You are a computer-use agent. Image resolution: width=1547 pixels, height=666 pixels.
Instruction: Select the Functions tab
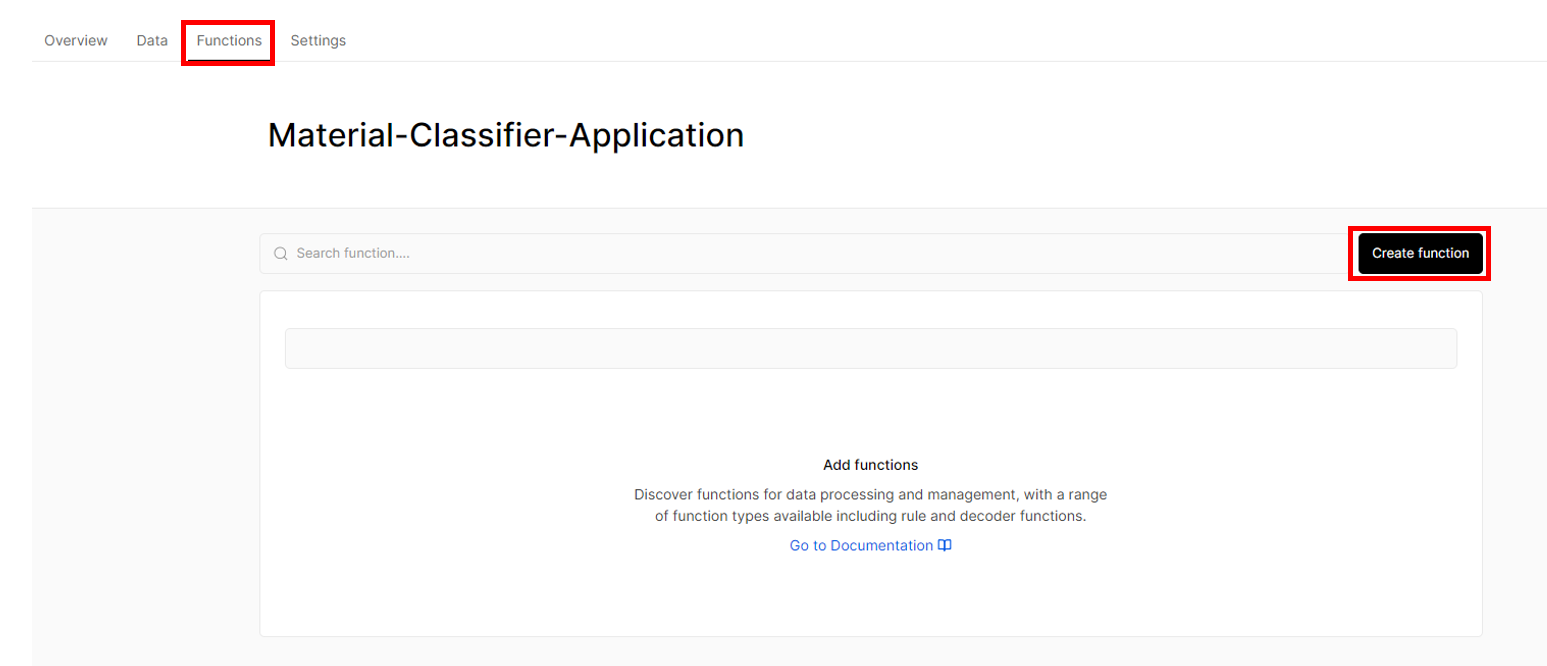[x=229, y=41]
